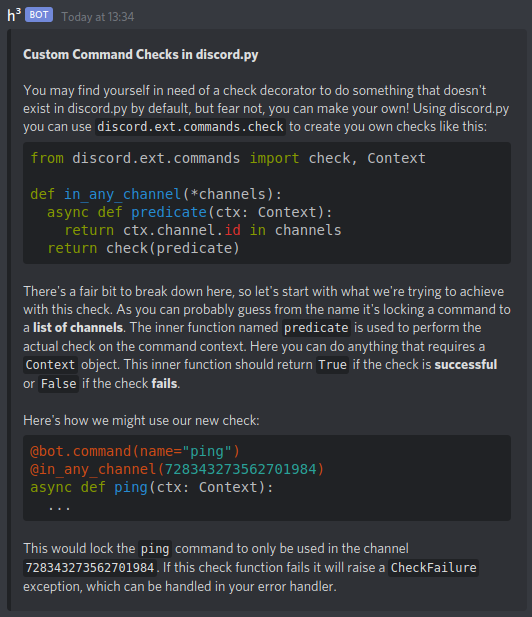Click the predicate function name in code

pos(169,212)
